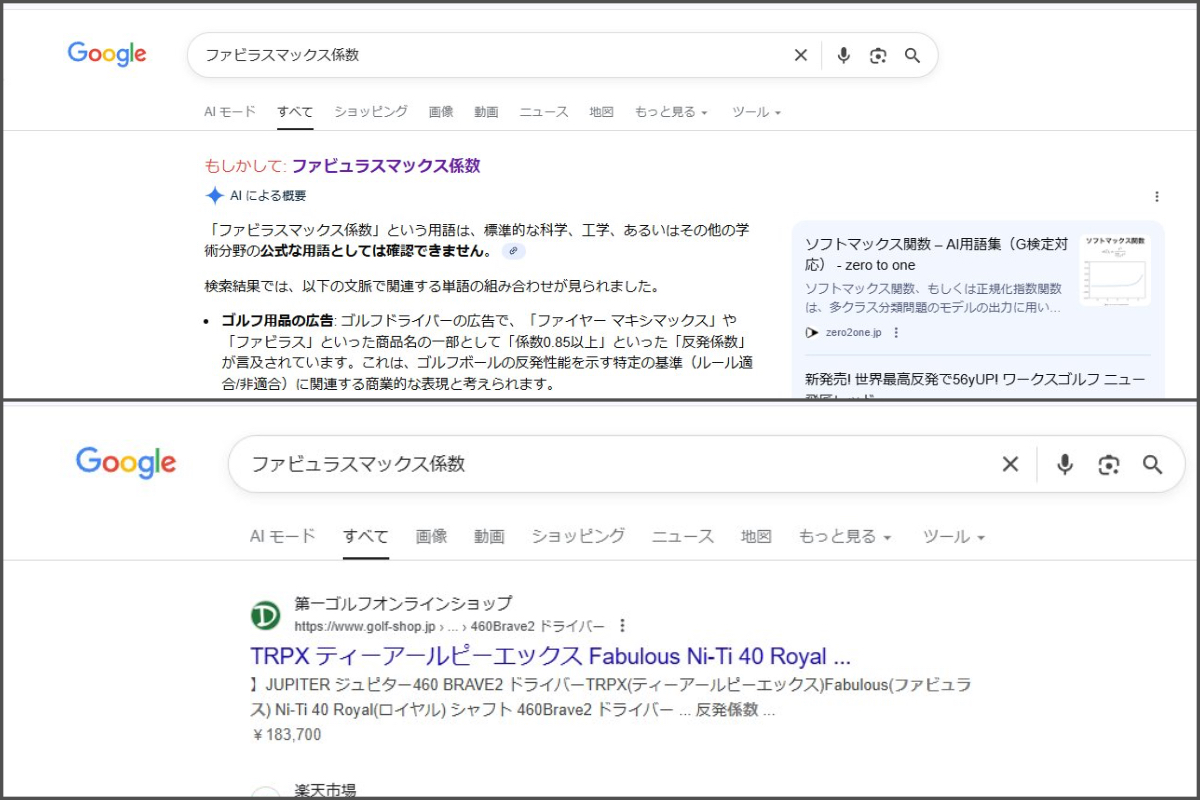
Task: Clear the ファビラスマックス係数 query with the X icon
Action: click(800, 56)
